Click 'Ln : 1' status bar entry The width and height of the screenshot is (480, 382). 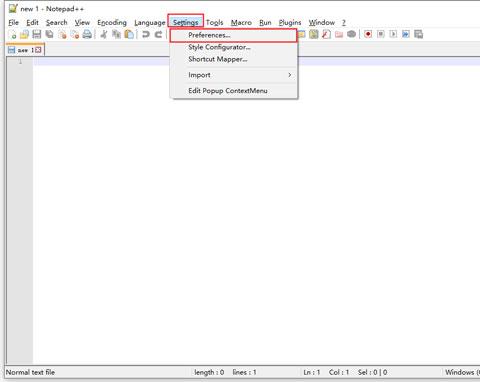click(312, 372)
